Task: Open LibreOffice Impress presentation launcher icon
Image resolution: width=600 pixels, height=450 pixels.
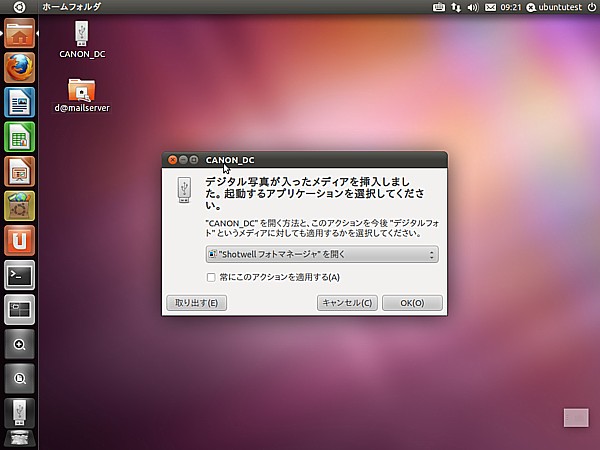Action: point(20,171)
